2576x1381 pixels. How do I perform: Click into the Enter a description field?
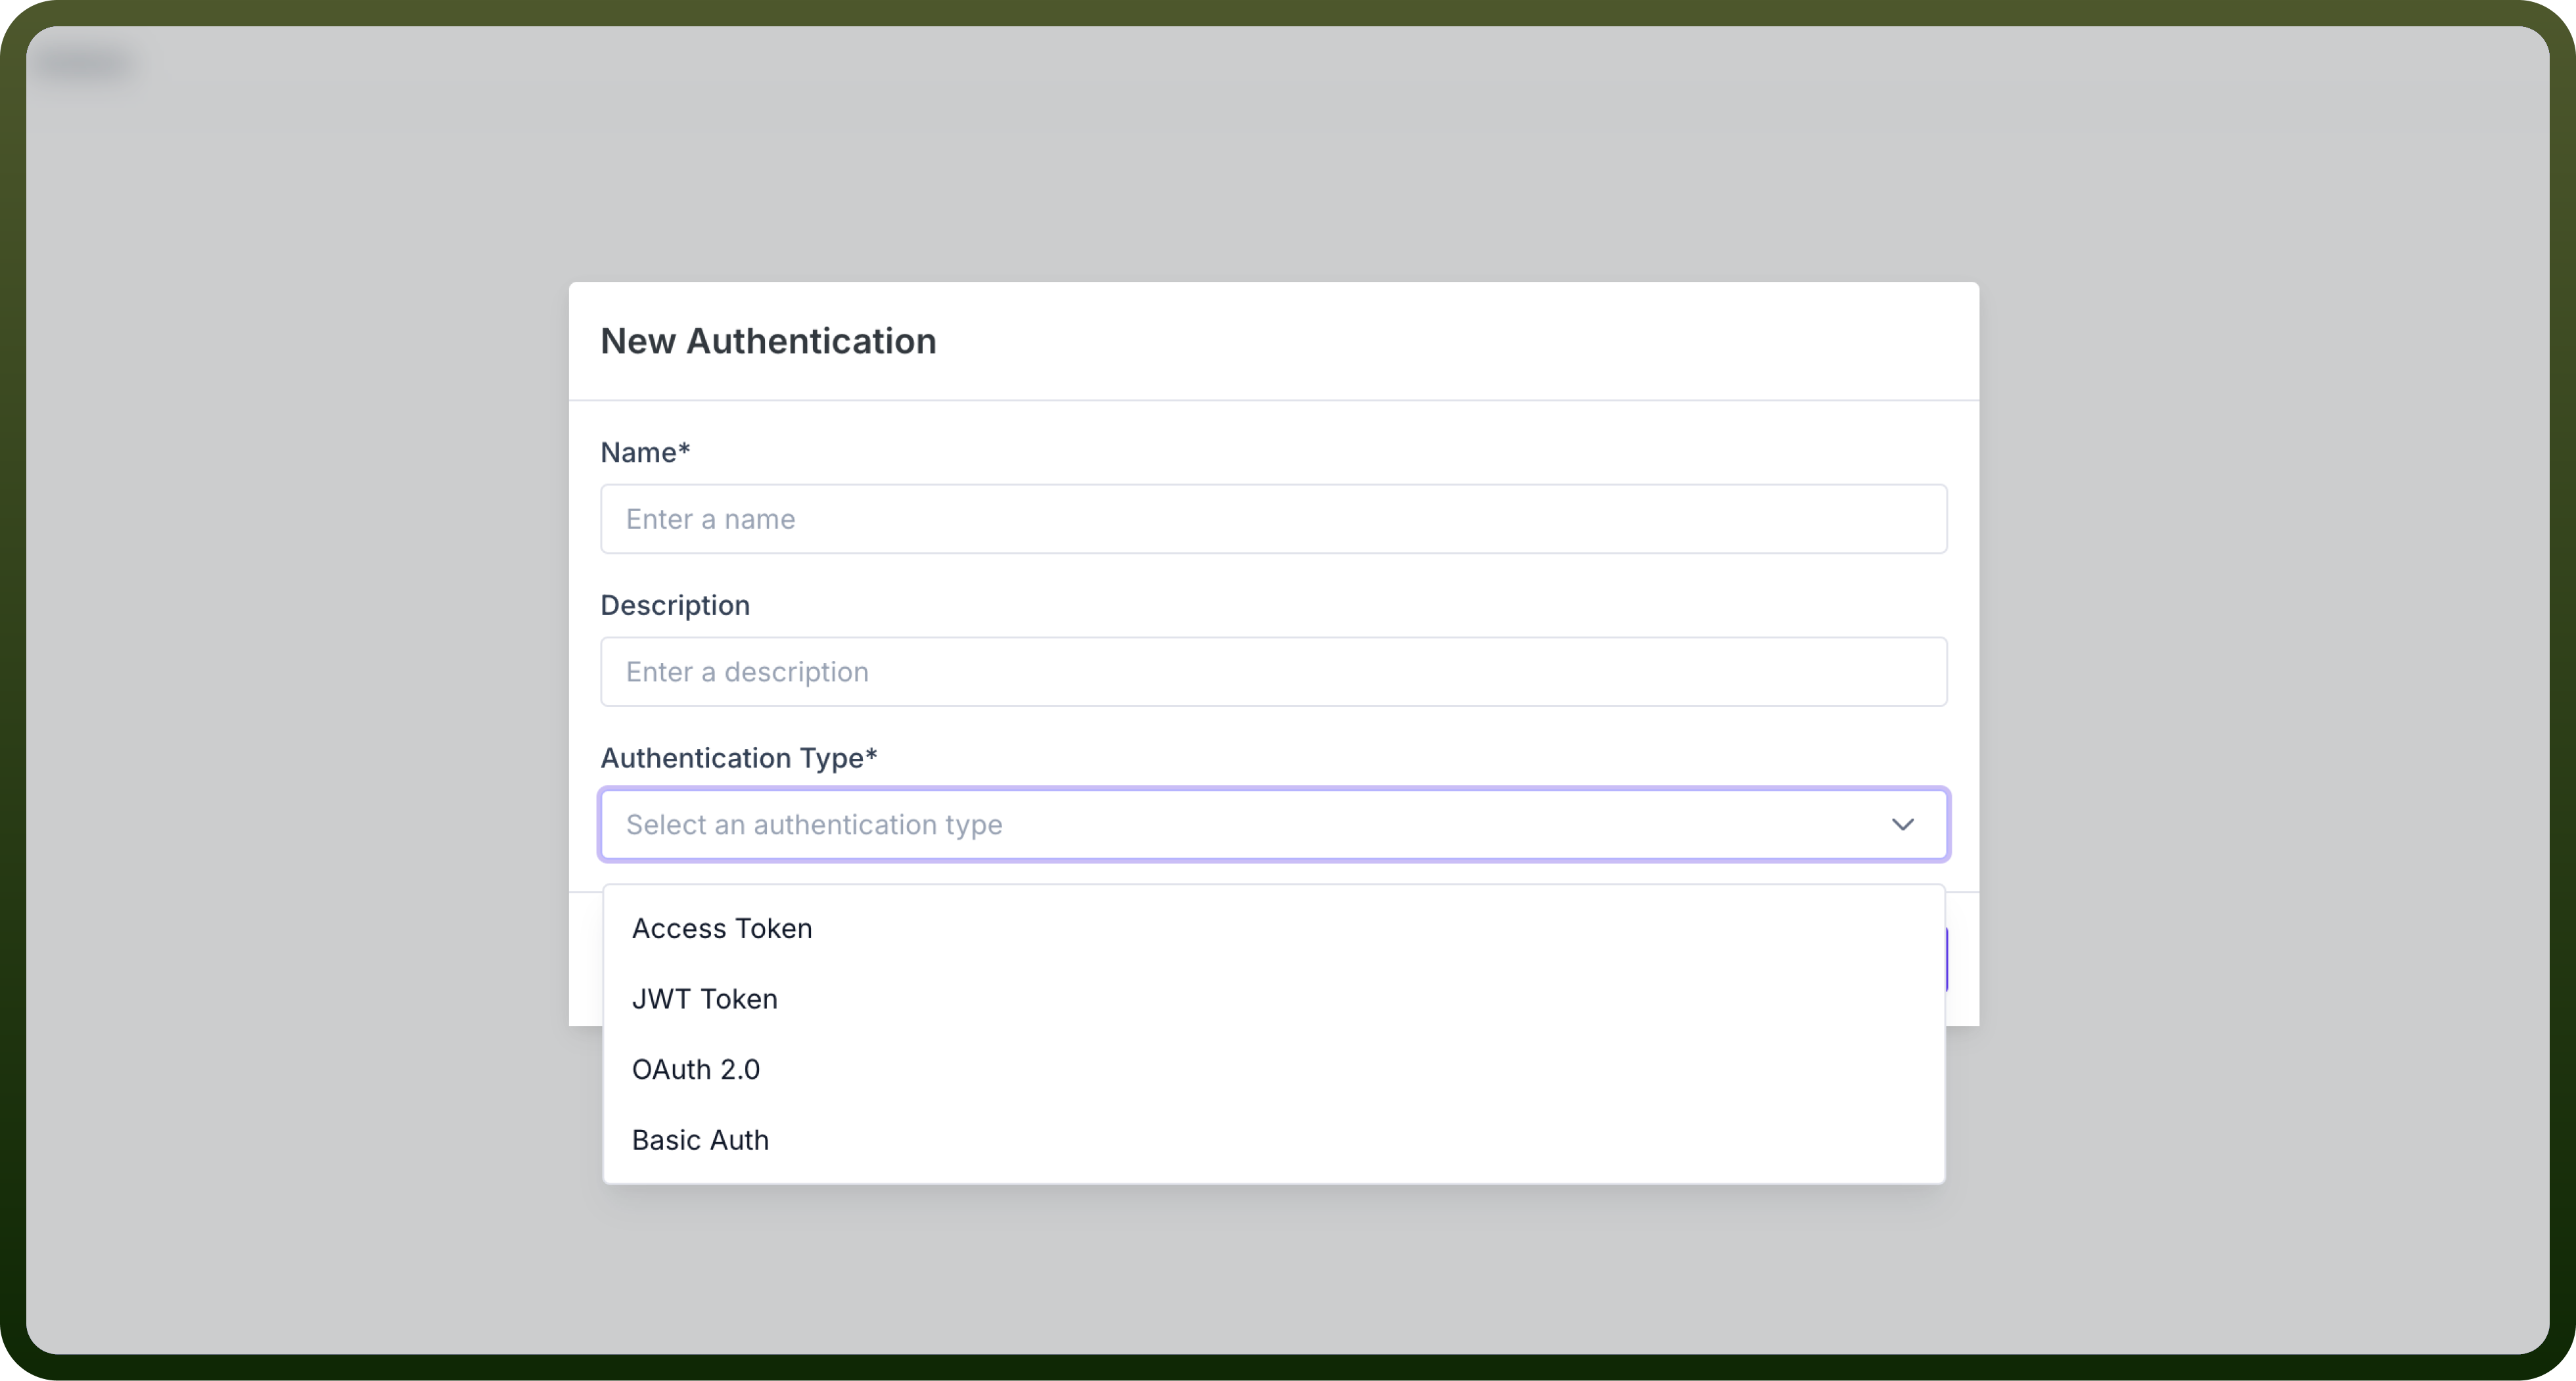coord(1273,672)
